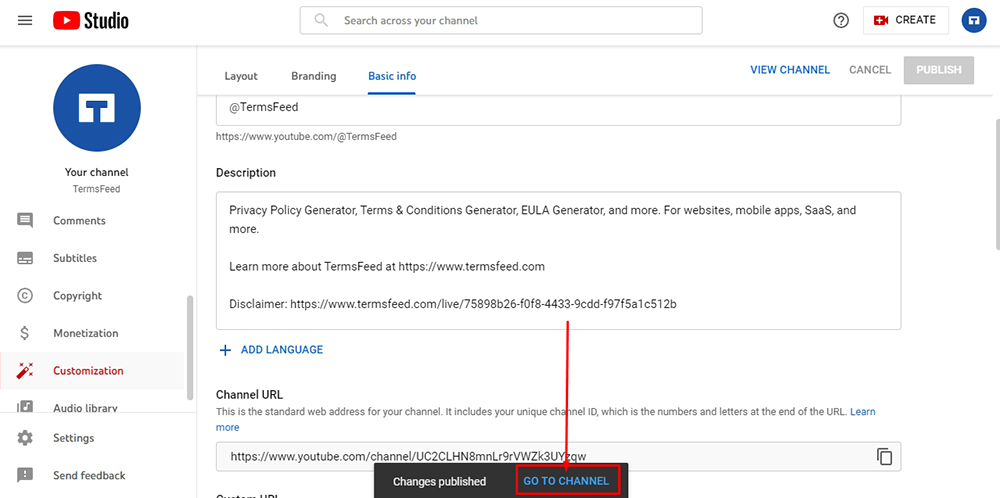Screen dimensions: 1000x498
Task: Click the Settings gear icon
Action: (25, 438)
